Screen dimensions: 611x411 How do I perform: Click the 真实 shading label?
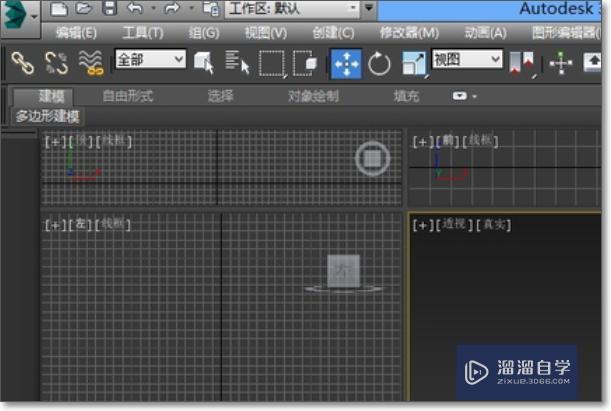coord(493,224)
